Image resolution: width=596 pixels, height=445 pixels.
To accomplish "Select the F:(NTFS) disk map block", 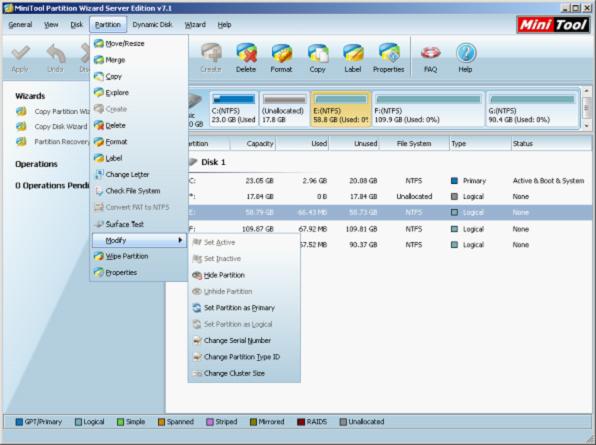I will pyautogui.click(x=428, y=109).
